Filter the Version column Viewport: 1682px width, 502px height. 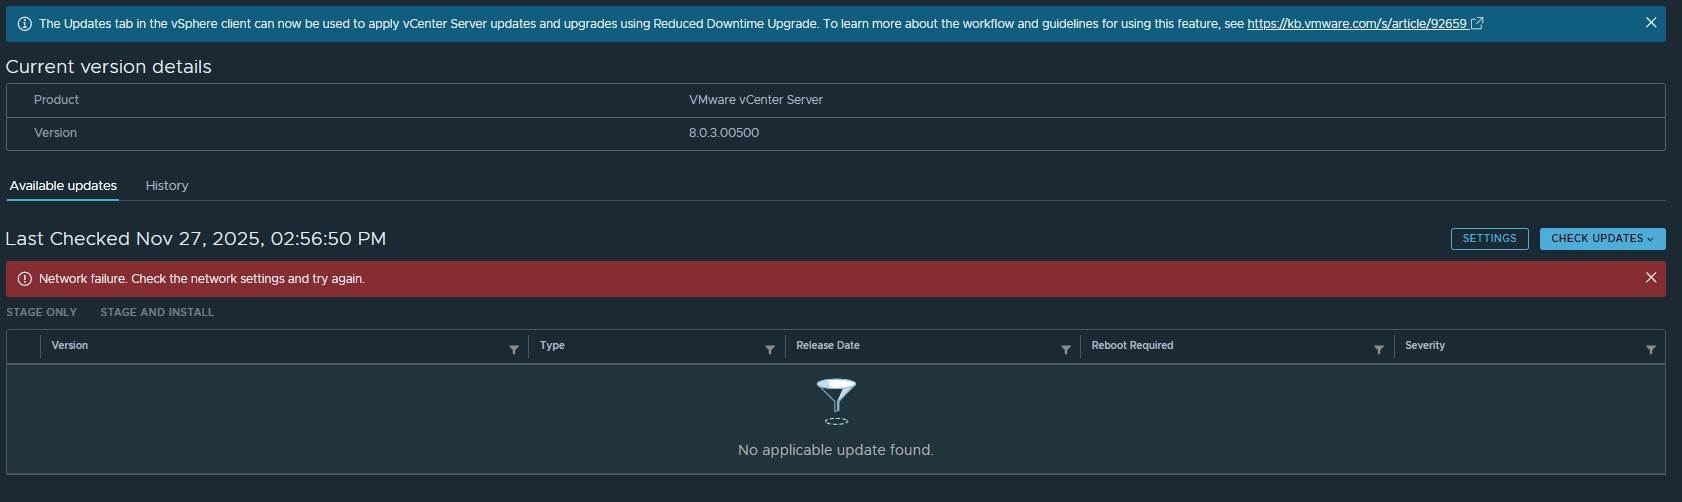(514, 349)
